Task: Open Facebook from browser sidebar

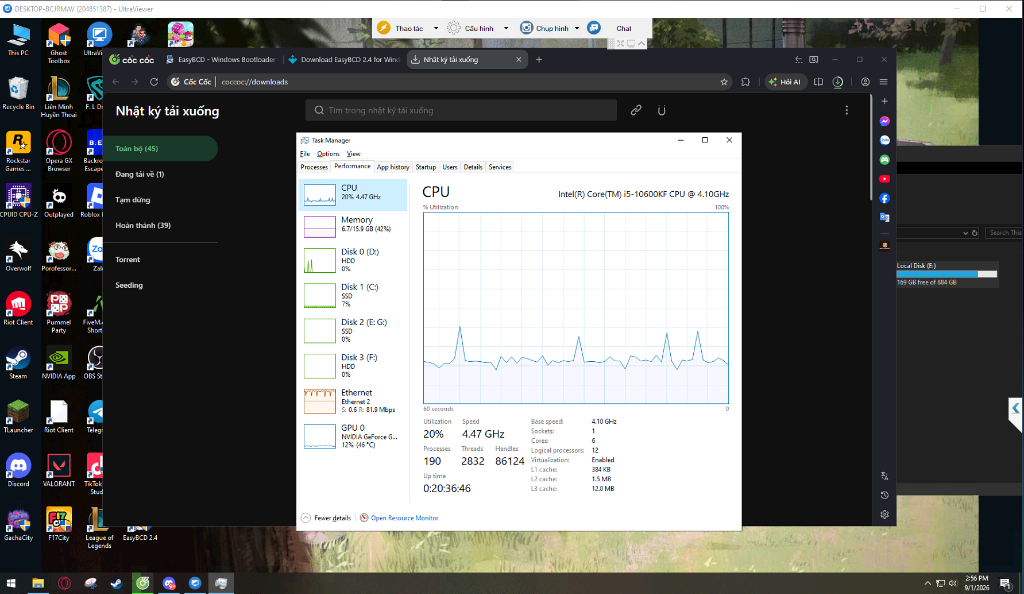Action: (884, 198)
